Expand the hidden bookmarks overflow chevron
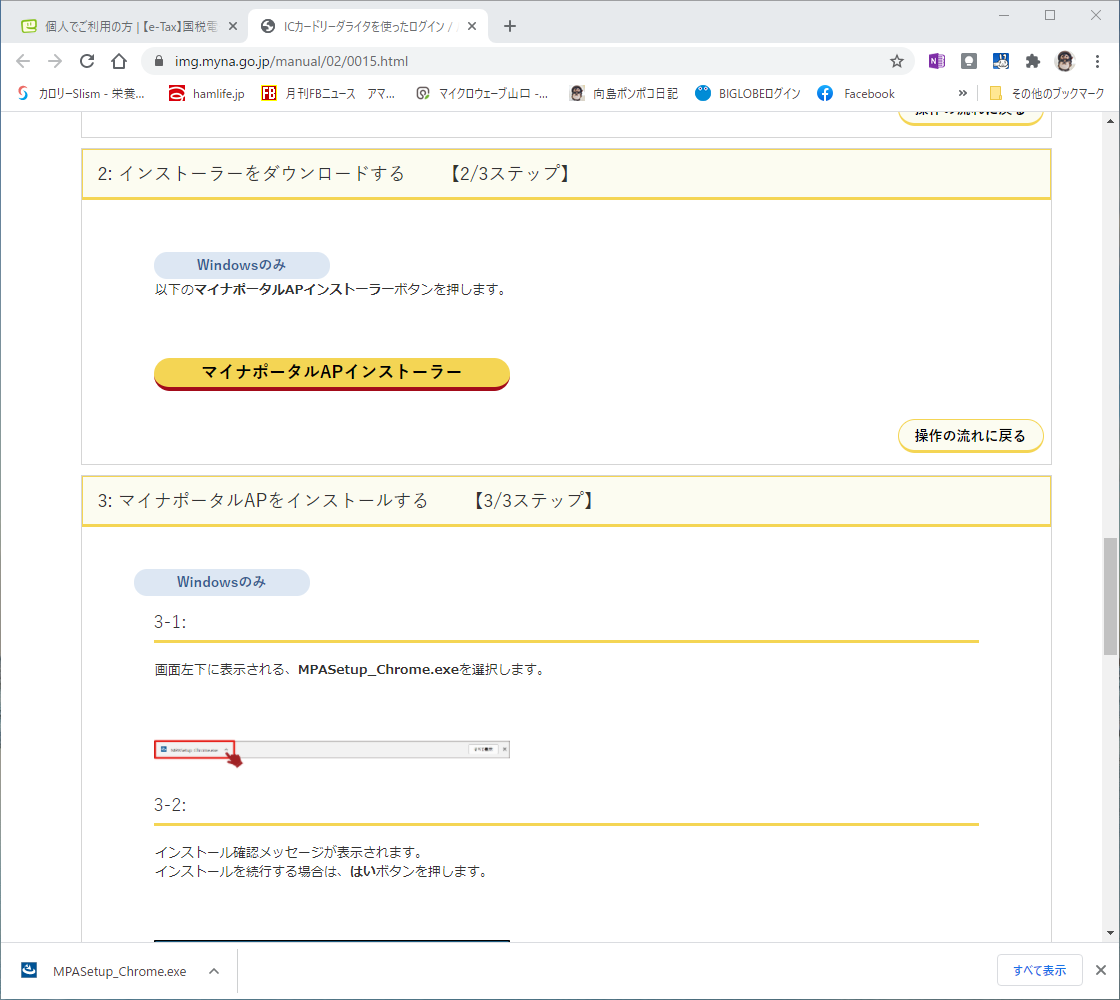This screenshot has width=1120, height=1000. coord(963,93)
